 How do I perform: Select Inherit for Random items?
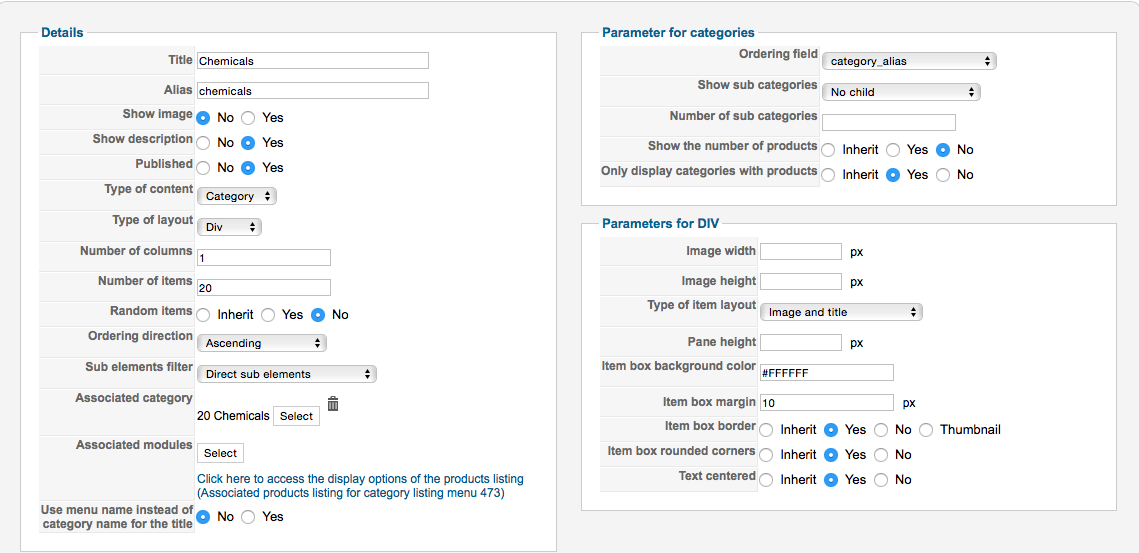click(204, 315)
